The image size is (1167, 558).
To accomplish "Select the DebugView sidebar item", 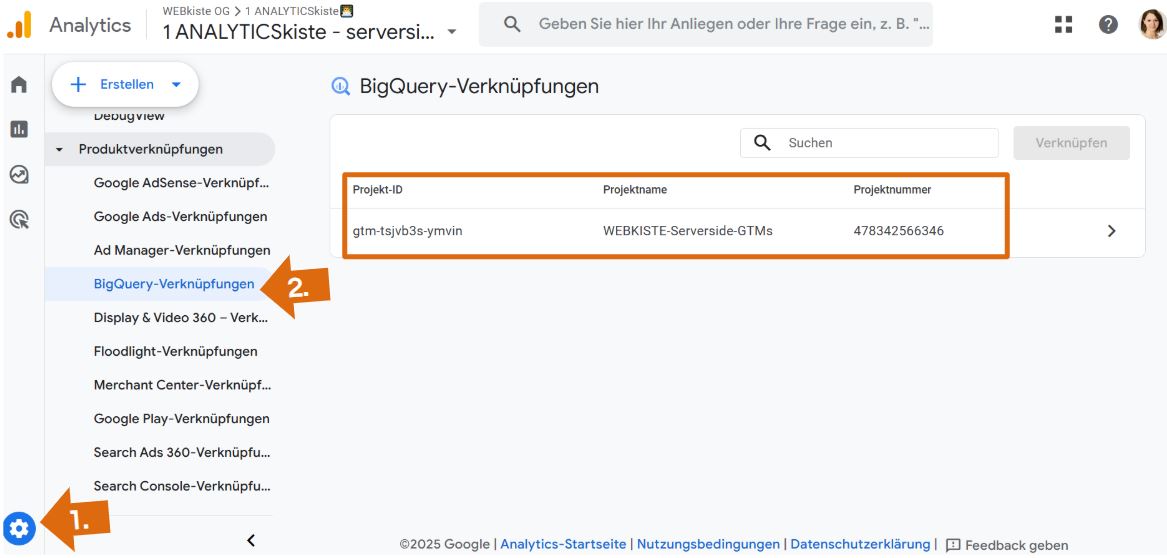I will point(130,116).
